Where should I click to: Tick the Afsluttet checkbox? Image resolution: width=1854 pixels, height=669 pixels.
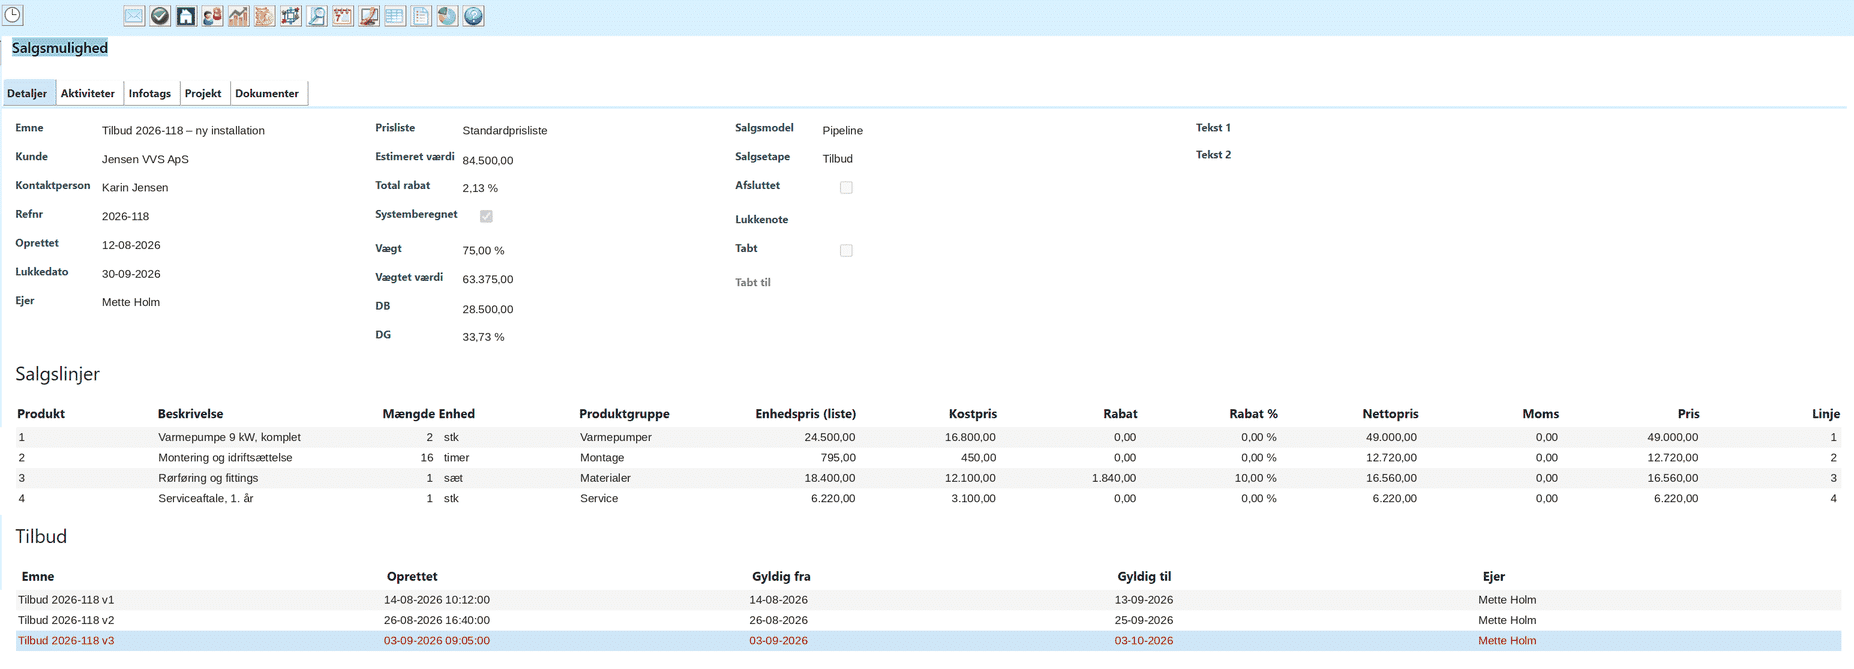coord(846,187)
